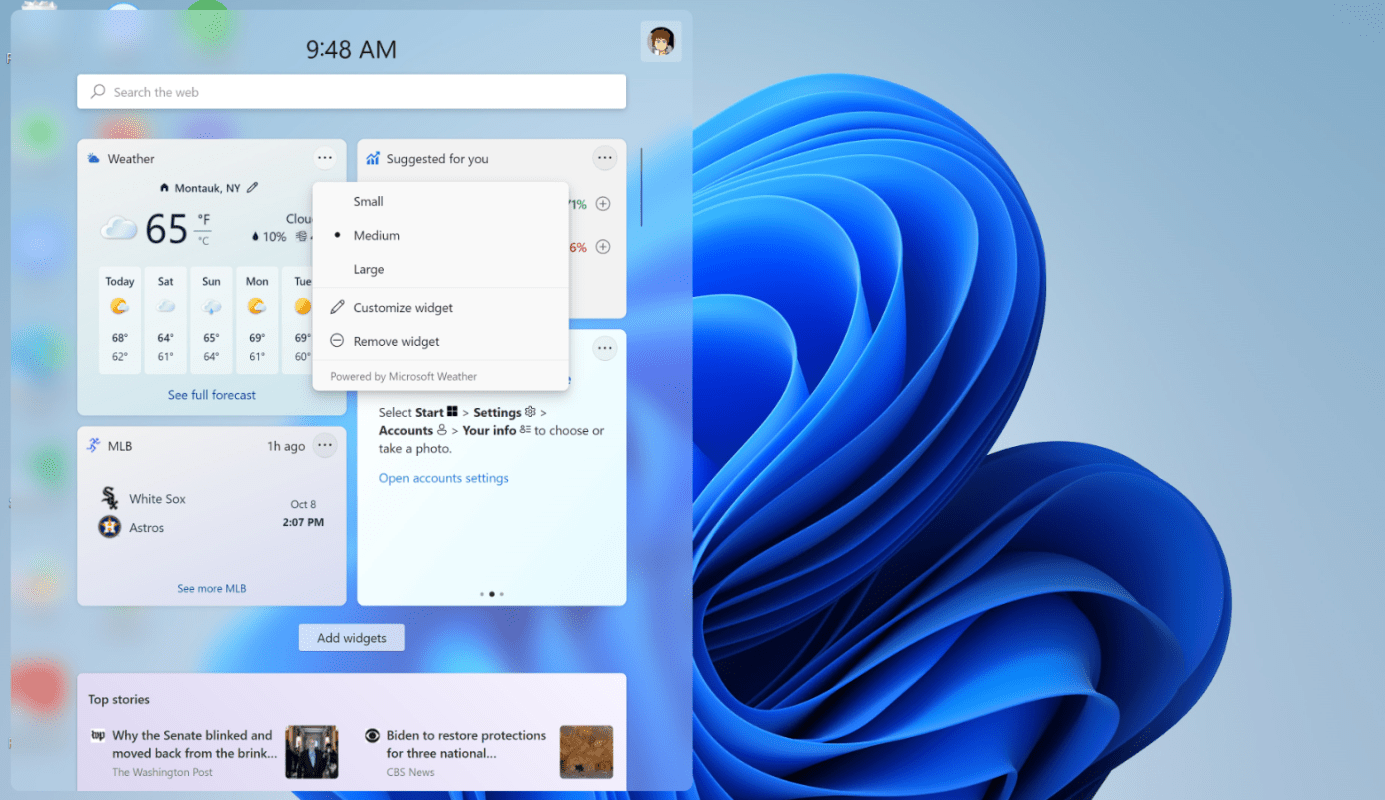
Task: Click the Biden story thumbnail image
Action: 586,752
